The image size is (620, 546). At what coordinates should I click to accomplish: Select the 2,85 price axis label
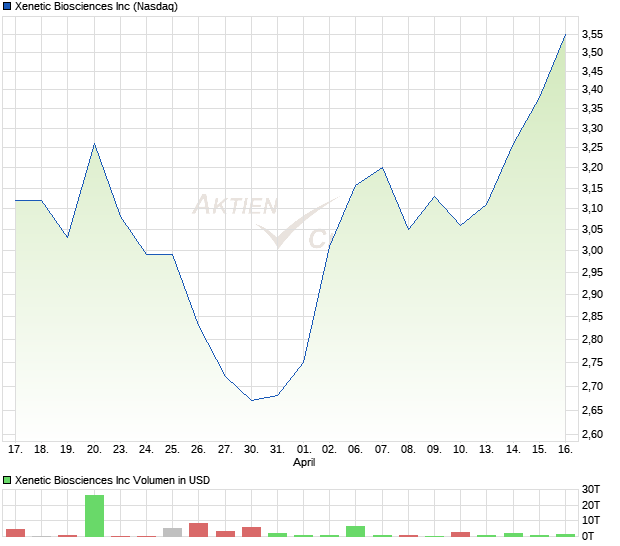tap(592, 316)
